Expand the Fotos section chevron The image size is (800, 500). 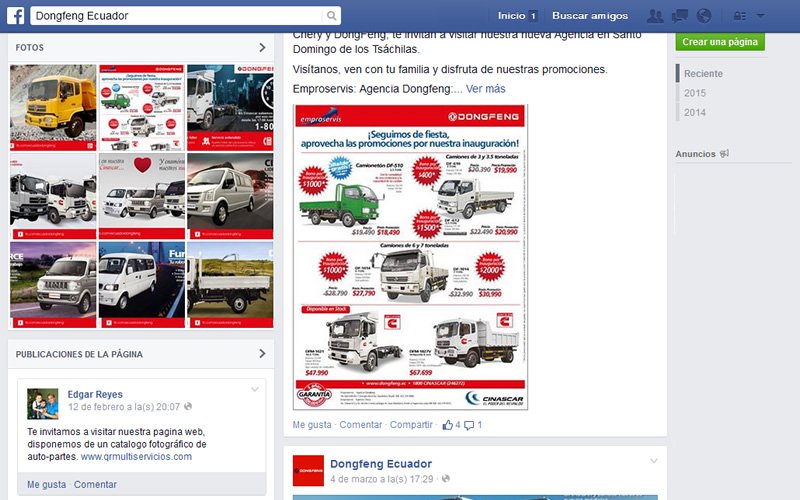[x=262, y=47]
